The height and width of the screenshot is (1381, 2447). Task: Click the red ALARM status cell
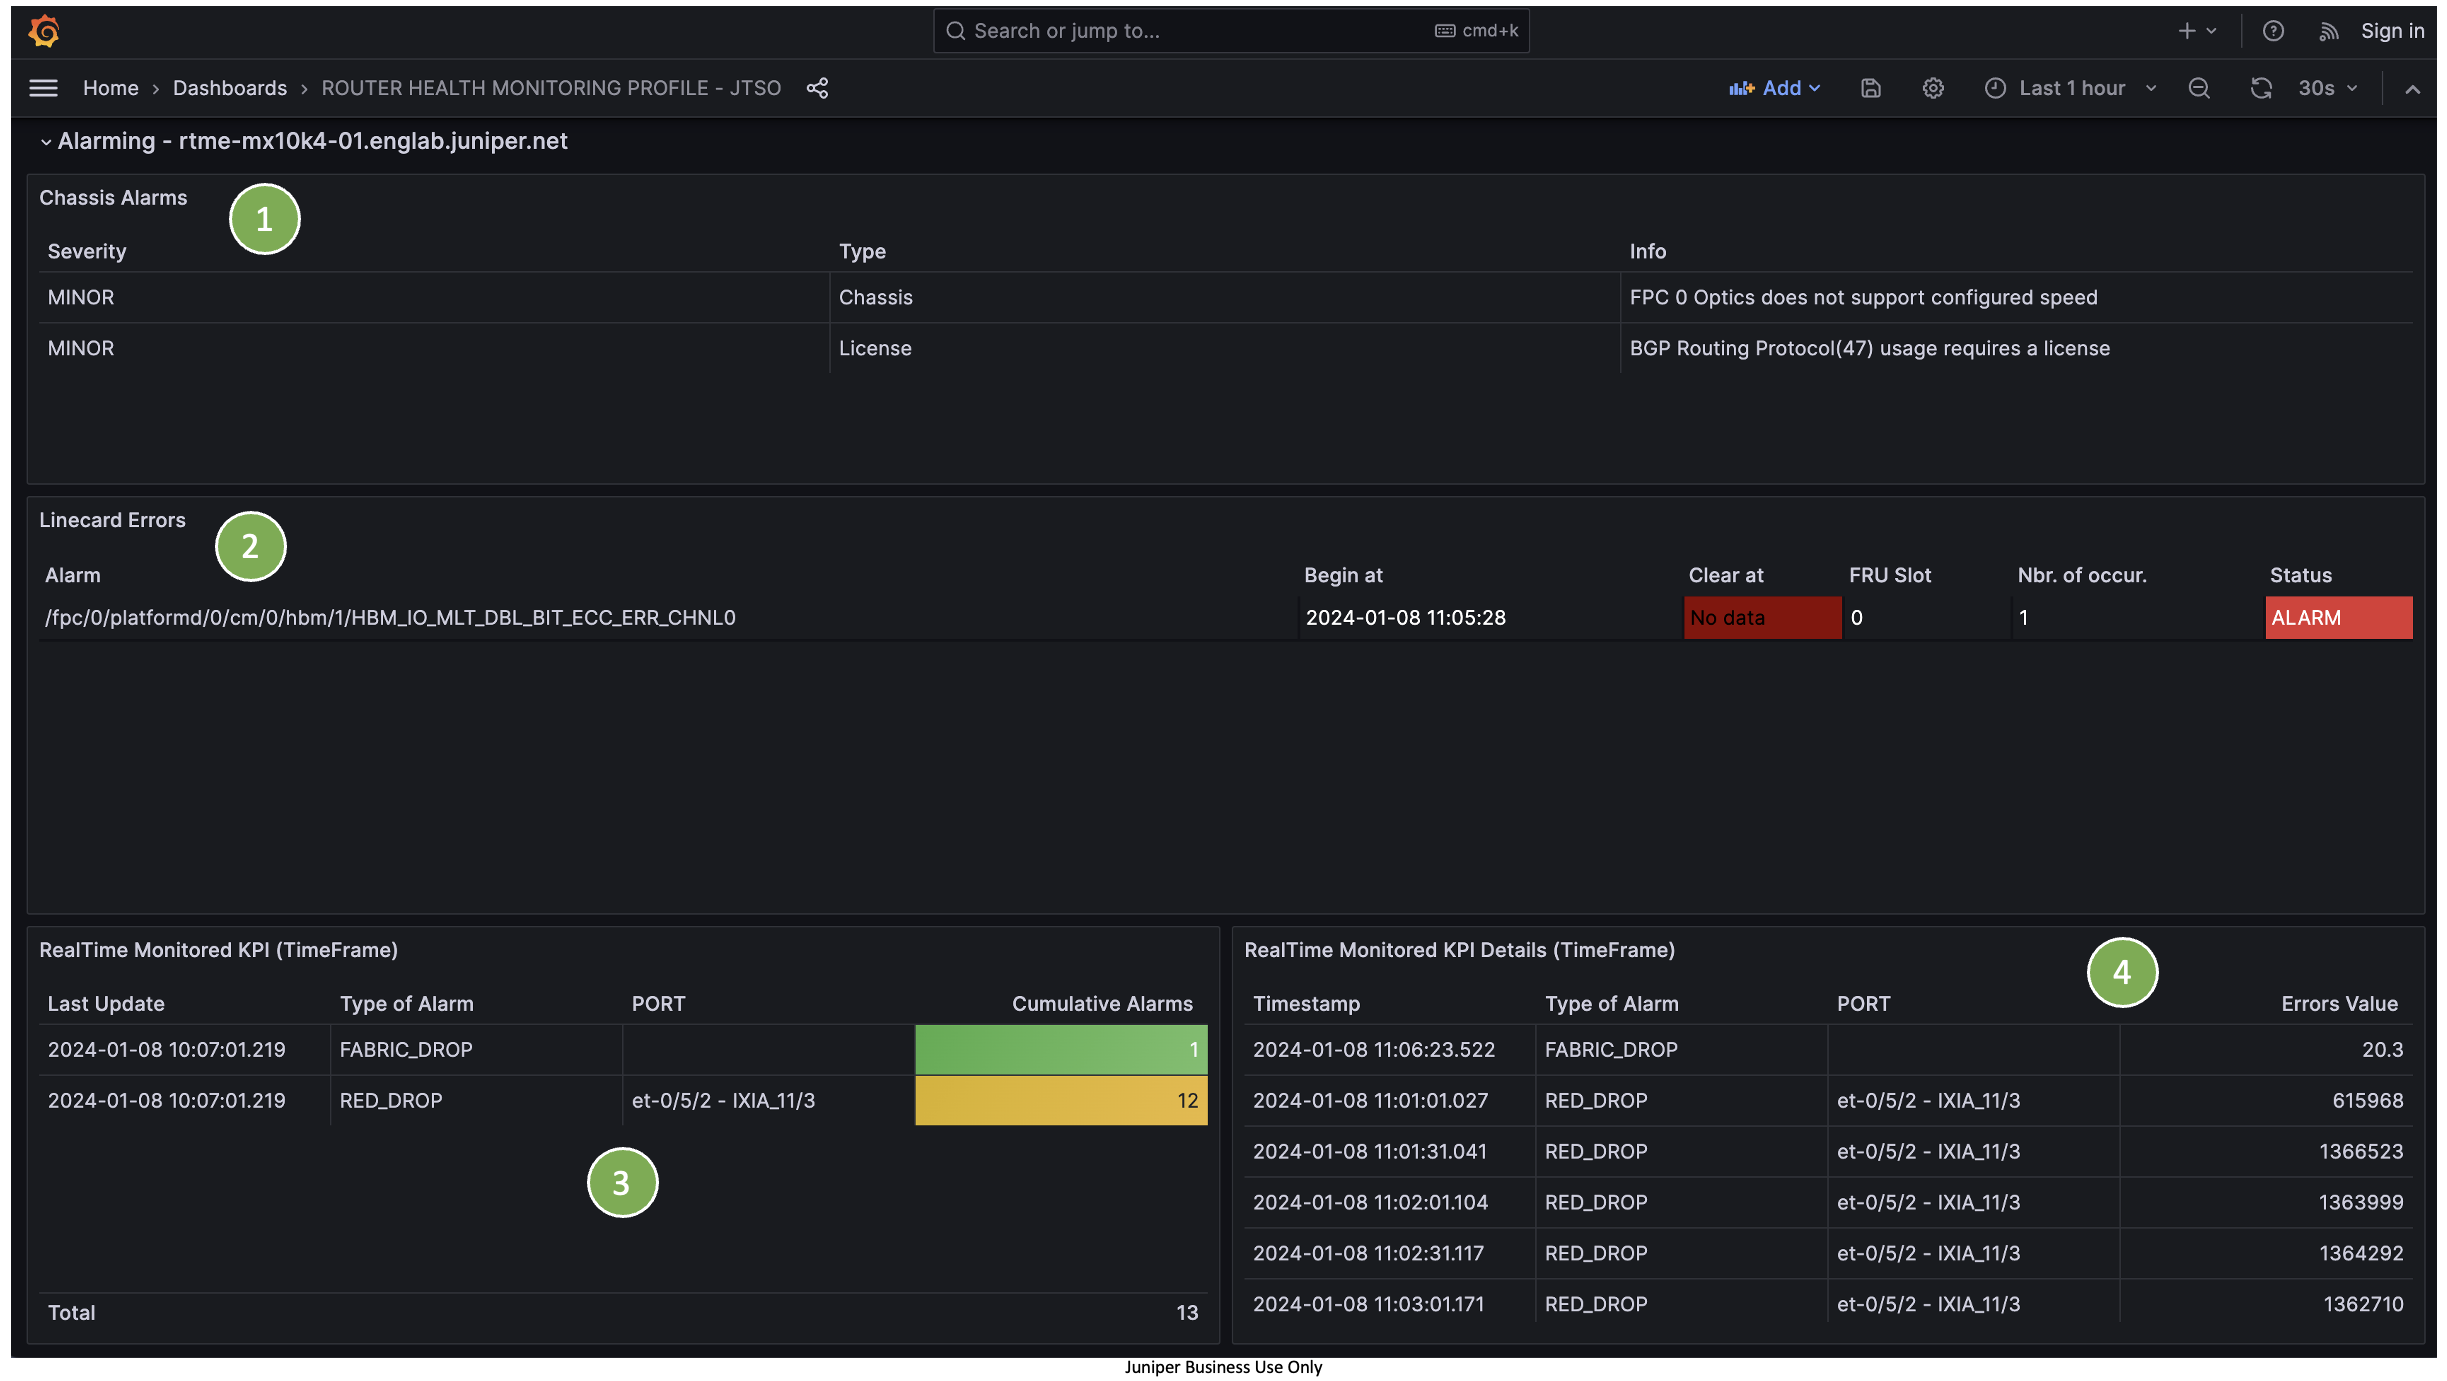[2337, 617]
